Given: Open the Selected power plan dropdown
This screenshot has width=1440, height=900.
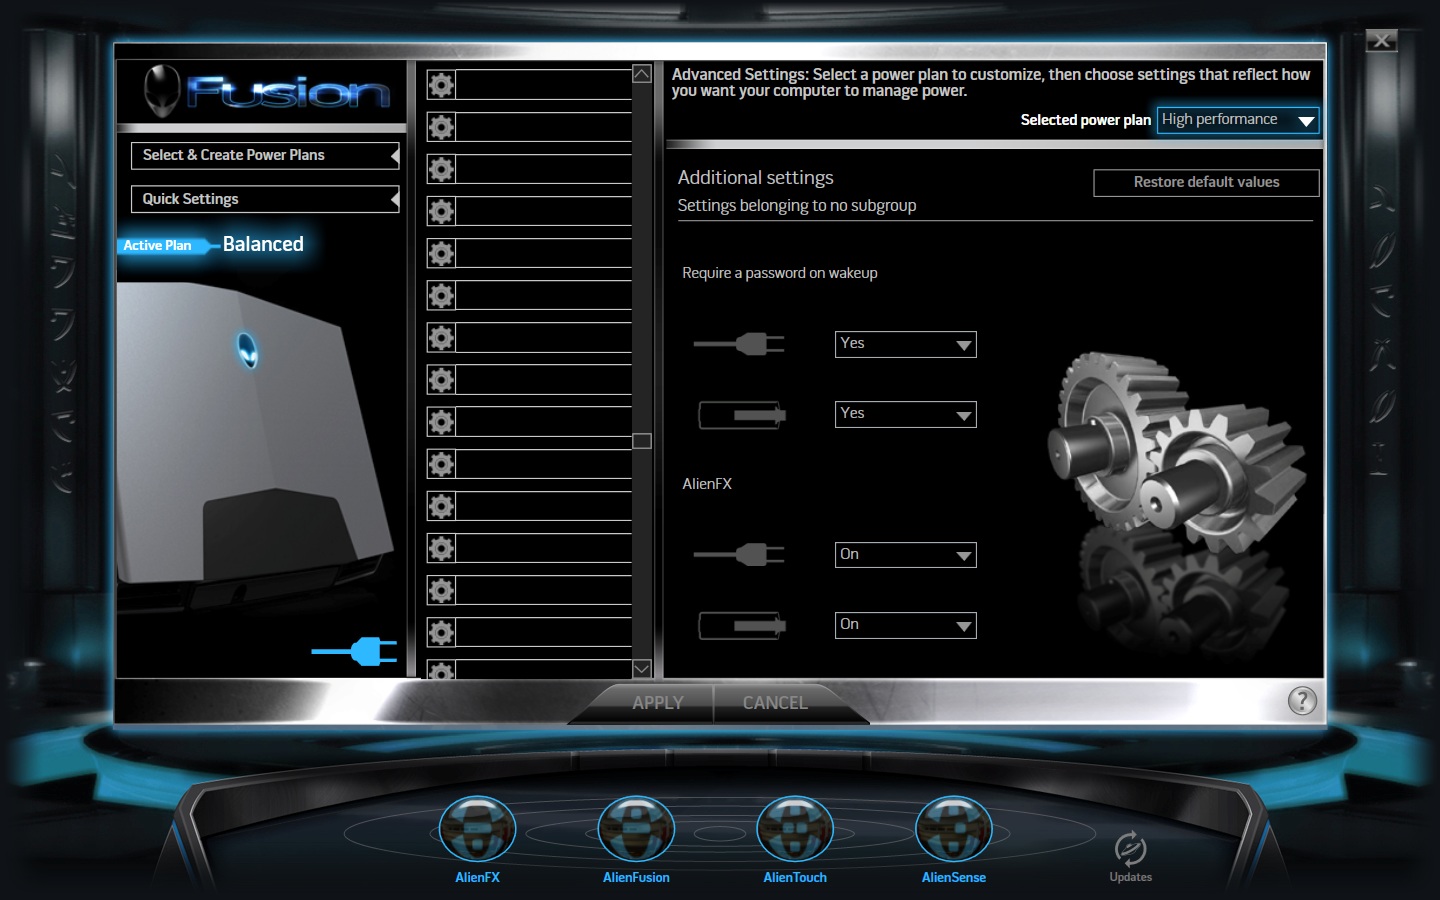Looking at the screenshot, I should click(1238, 120).
